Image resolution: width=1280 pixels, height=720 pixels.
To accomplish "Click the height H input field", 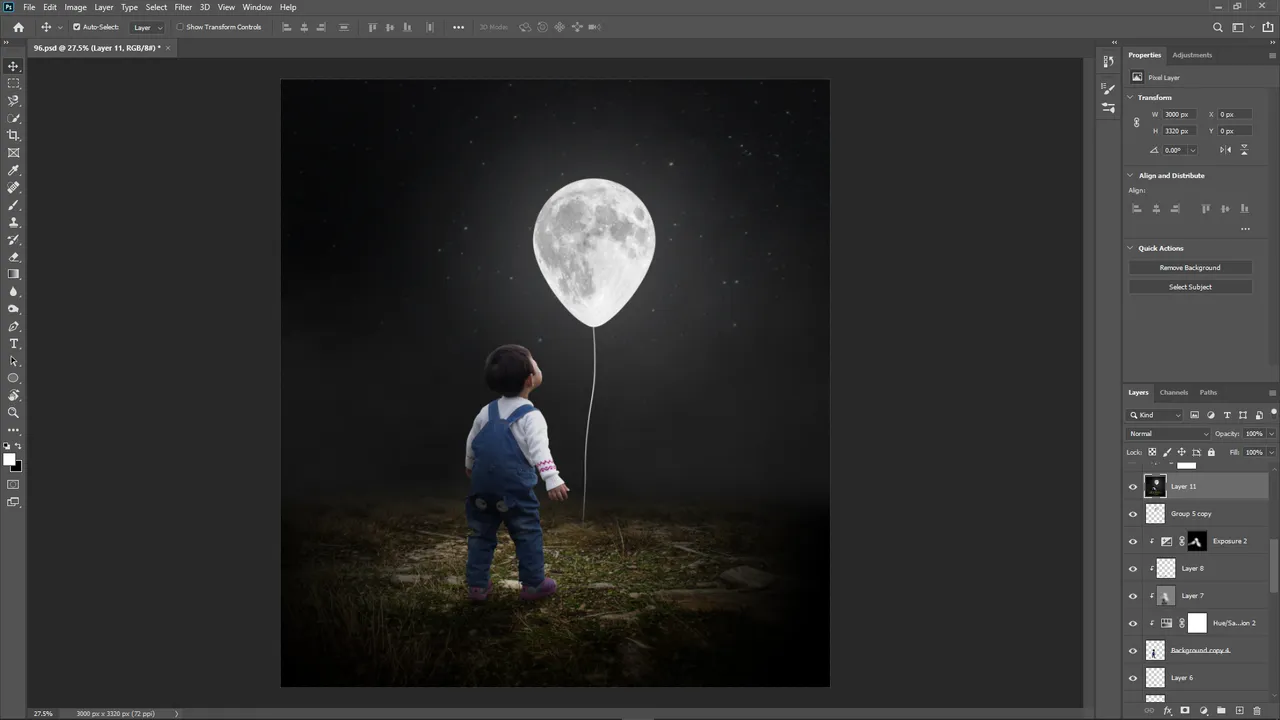I will (1177, 131).
